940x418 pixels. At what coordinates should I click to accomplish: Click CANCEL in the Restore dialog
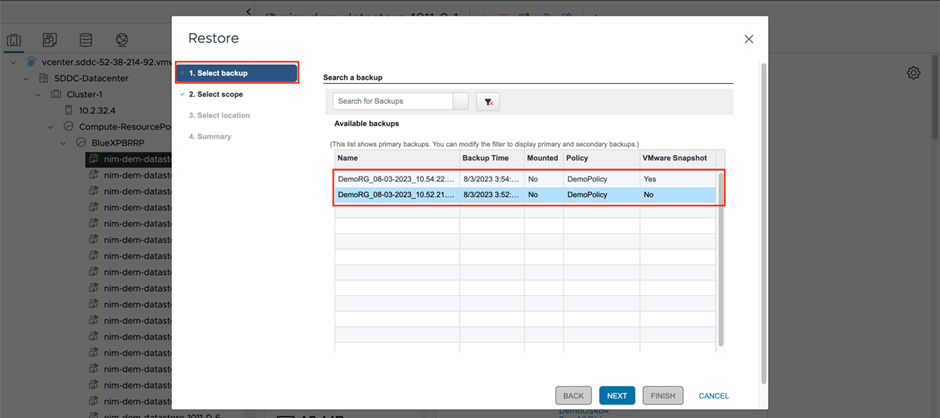(713, 395)
